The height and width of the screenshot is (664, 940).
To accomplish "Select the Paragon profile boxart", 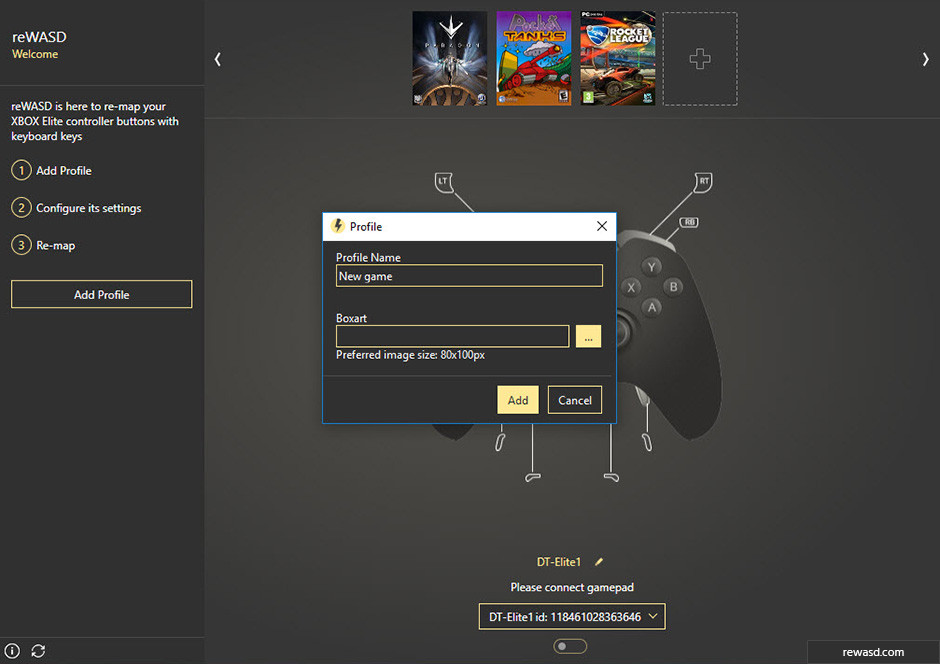I will 450,59.
